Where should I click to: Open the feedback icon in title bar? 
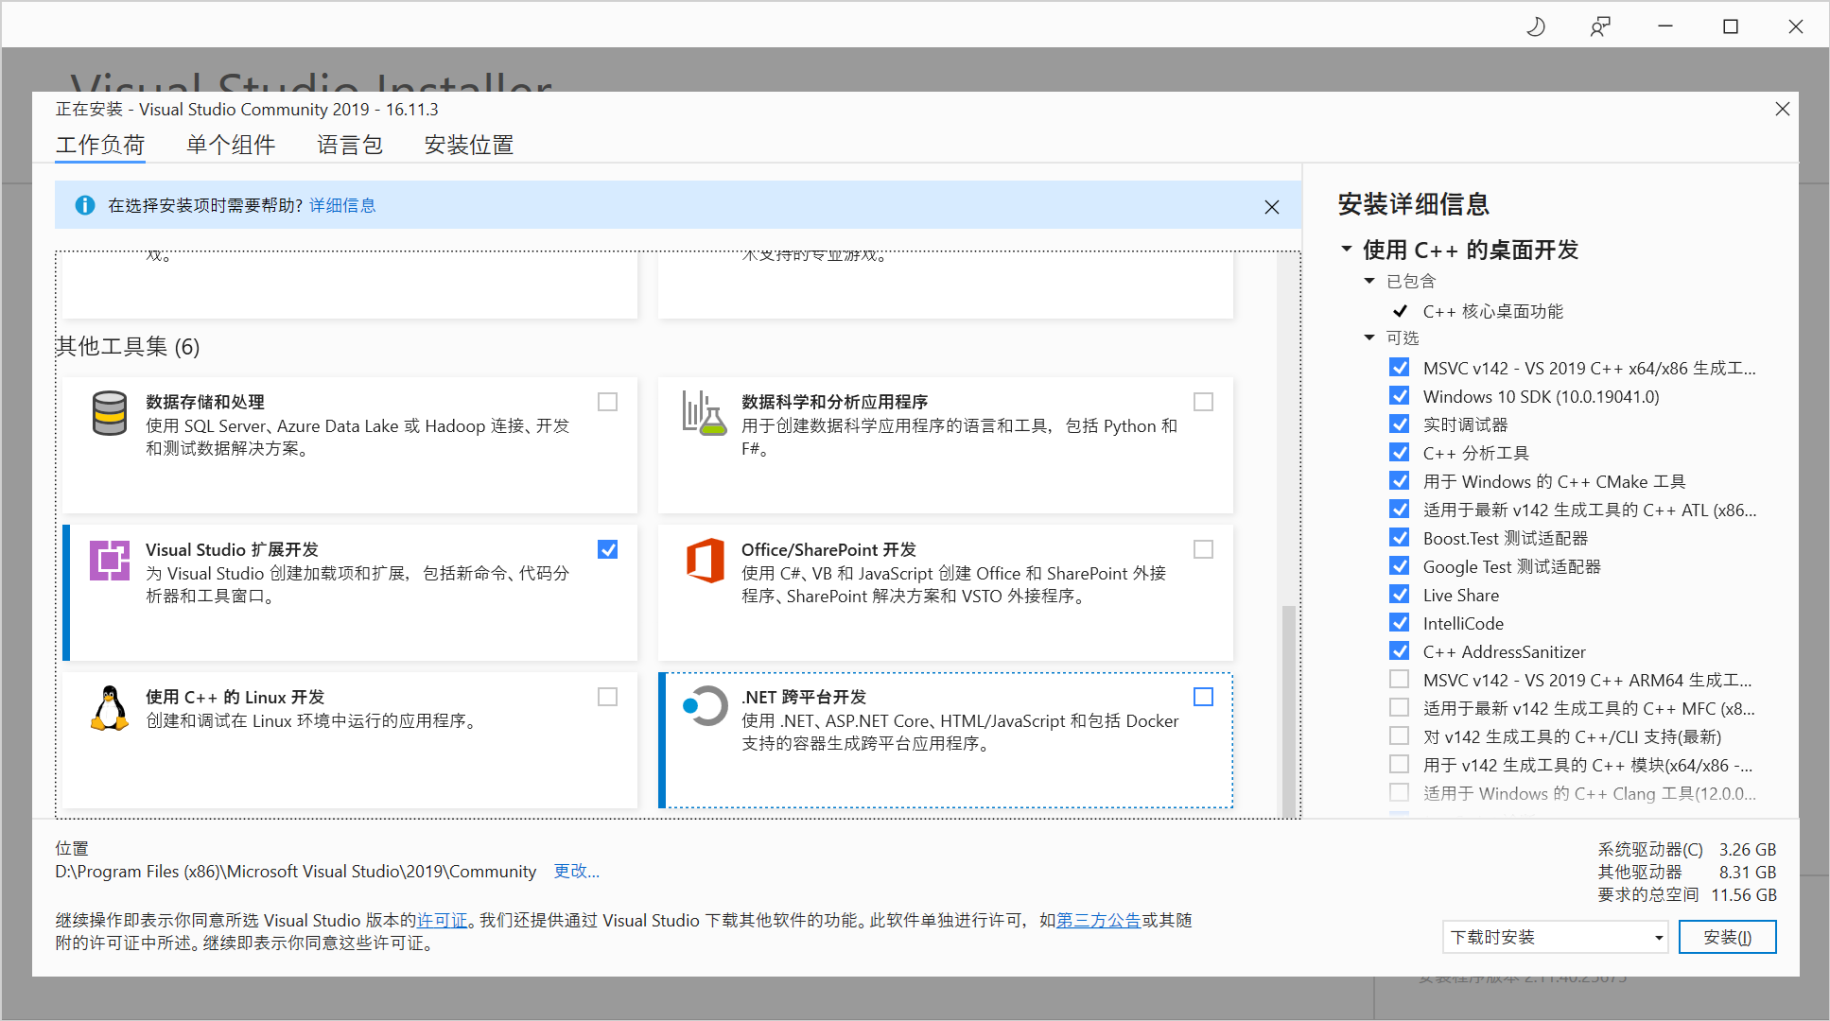pyautogui.click(x=1600, y=27)
